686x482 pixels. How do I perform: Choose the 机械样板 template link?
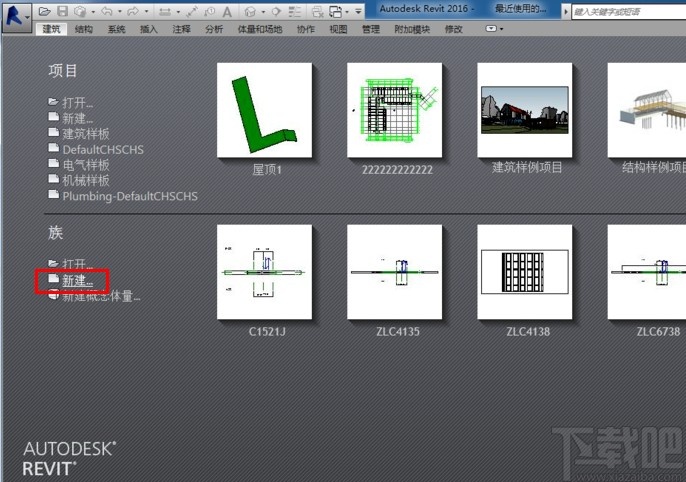click(86, 181)
